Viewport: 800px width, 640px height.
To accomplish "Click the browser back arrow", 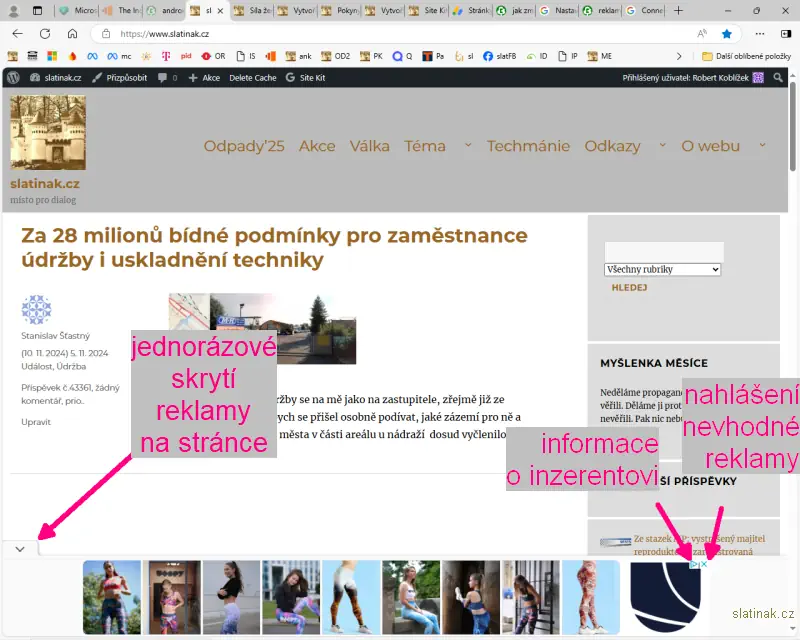I will [20, 33].
